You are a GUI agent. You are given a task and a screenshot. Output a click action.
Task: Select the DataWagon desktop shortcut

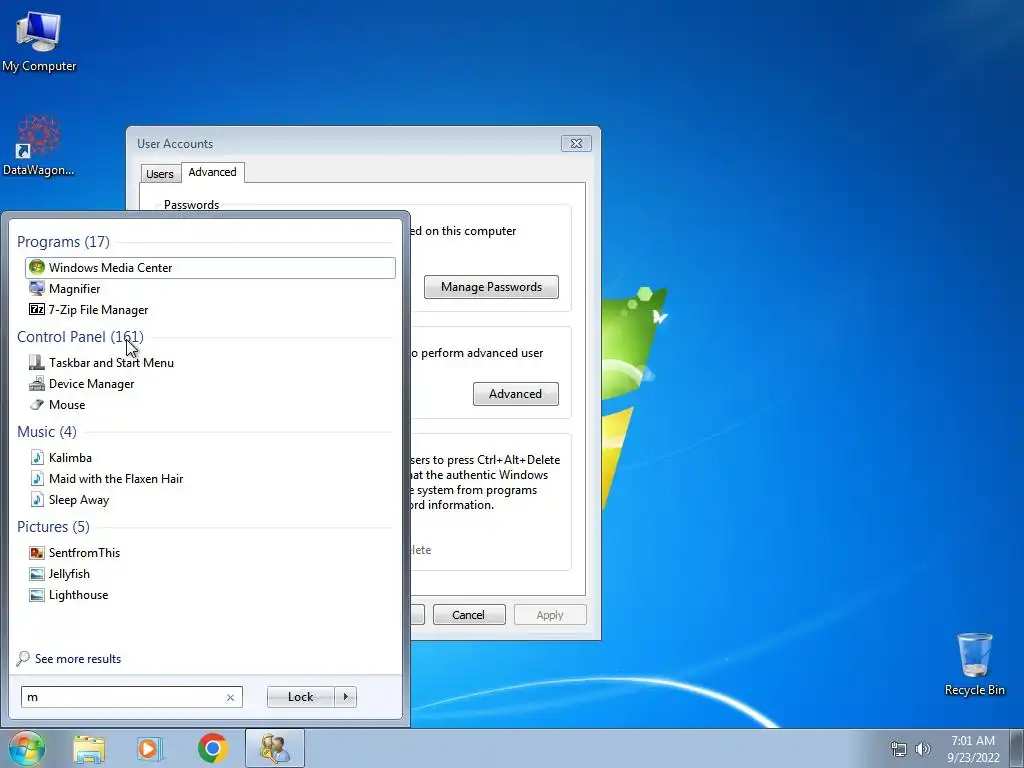[x=39, y=145]
